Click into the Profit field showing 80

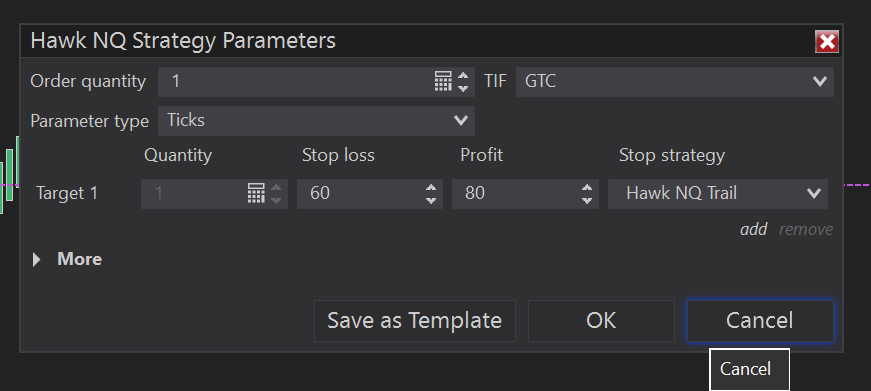[x=515, y=193]
